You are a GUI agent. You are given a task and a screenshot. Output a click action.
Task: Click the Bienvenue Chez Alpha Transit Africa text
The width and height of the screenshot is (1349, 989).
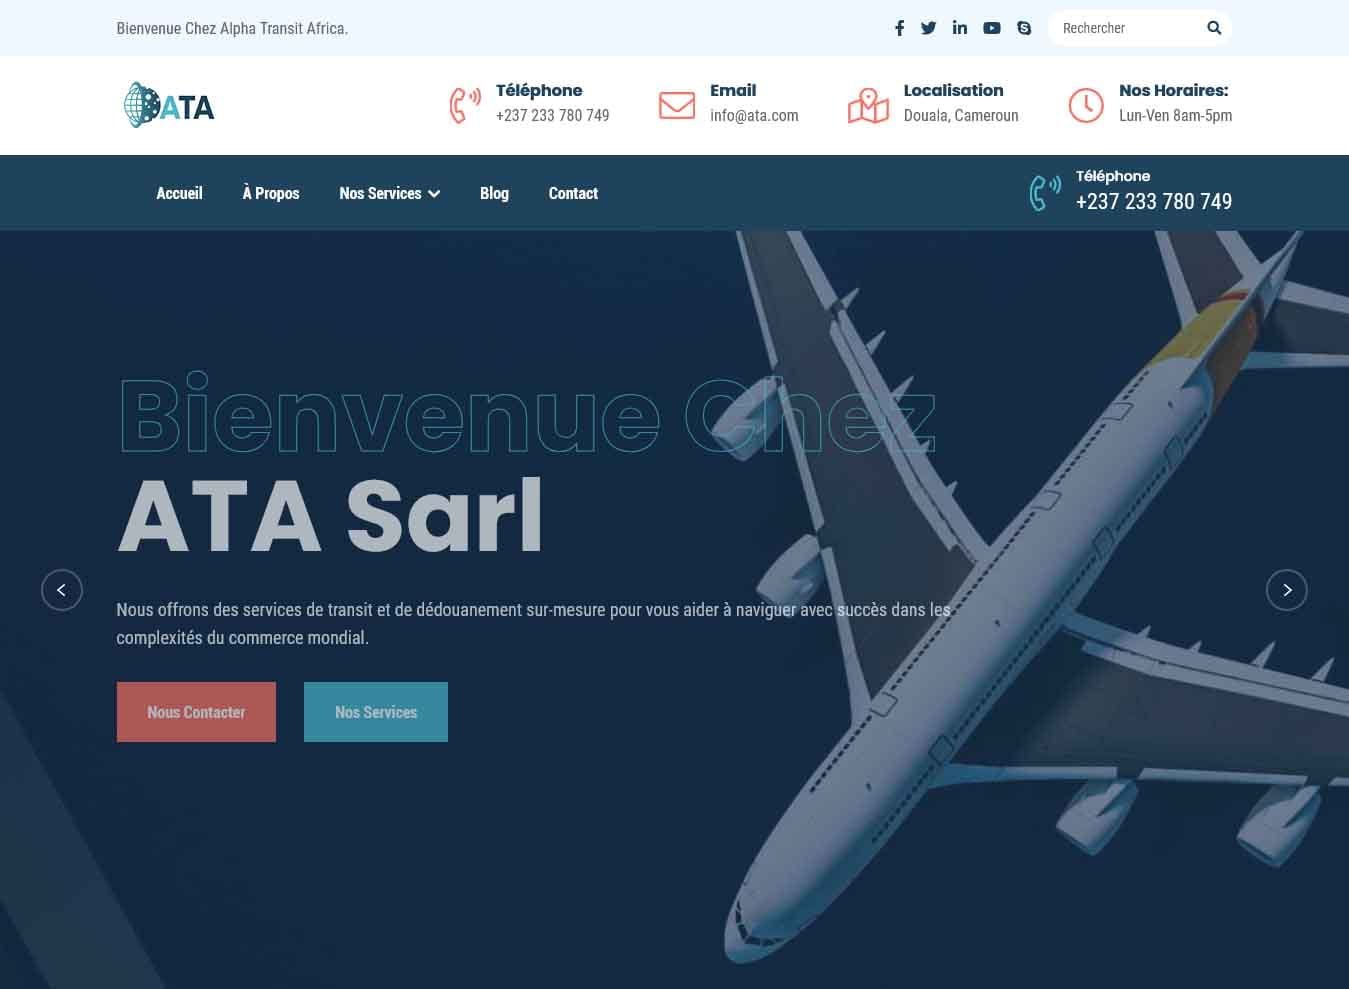[x=232, y=28]
